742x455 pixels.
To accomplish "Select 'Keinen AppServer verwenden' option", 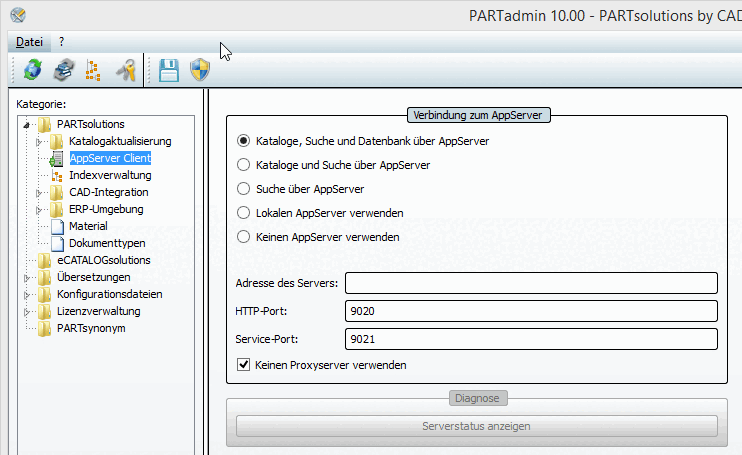I will pyautogui.click(x=243, y=237).
